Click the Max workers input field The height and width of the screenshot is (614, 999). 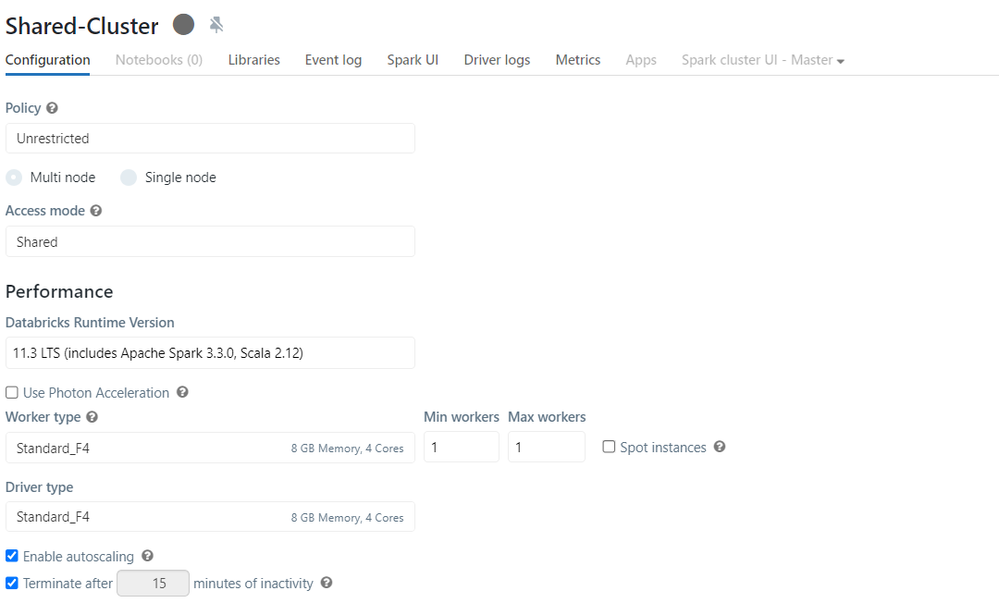tap(546, 448)
